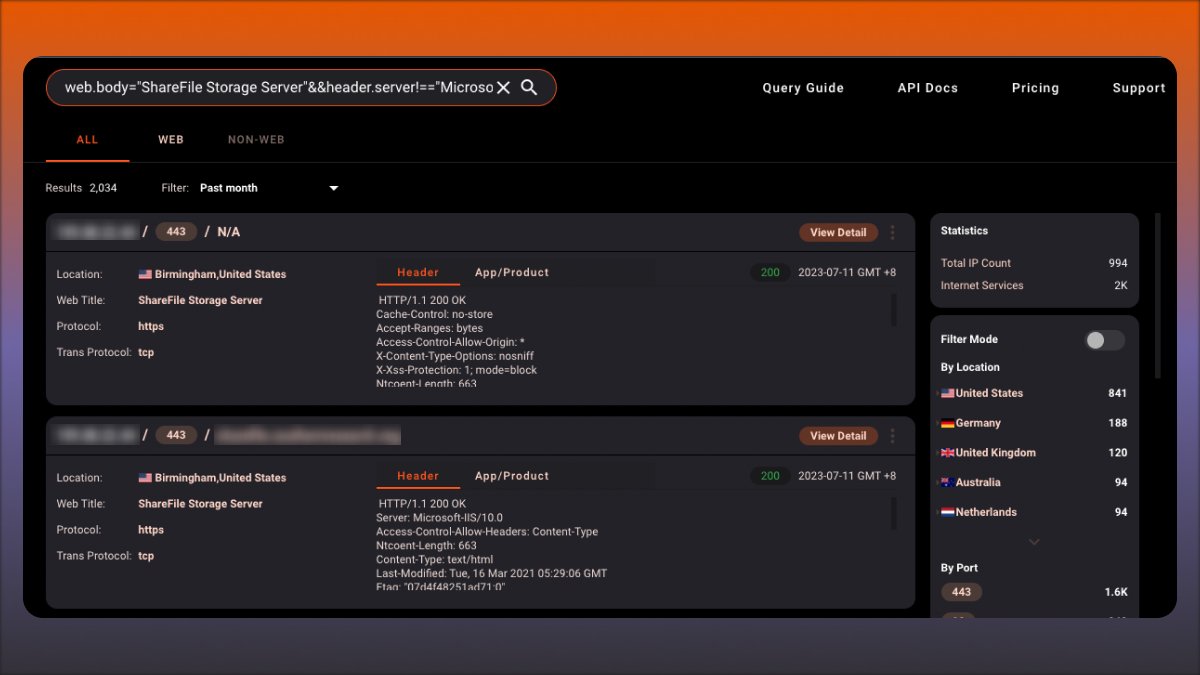
Task: Open the Query Guide link
Action: pos(803,88)
